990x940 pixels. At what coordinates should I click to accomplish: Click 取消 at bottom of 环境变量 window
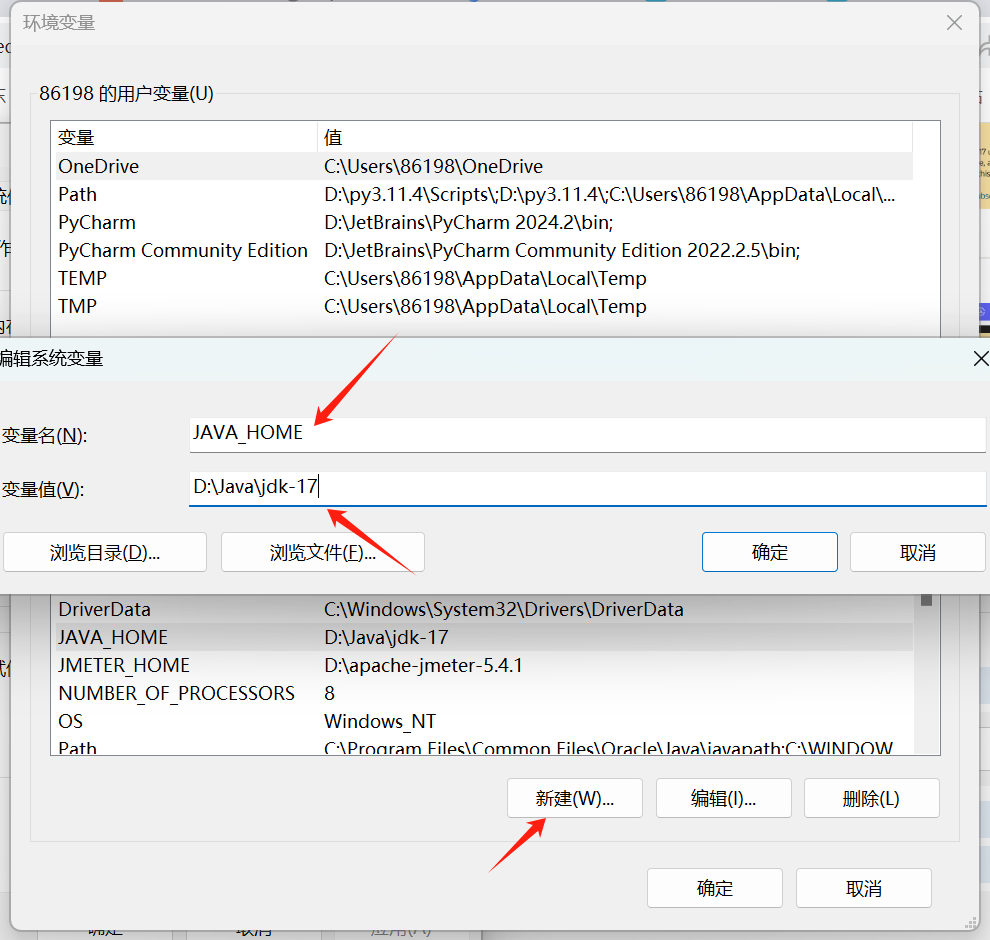pos(864,888)
